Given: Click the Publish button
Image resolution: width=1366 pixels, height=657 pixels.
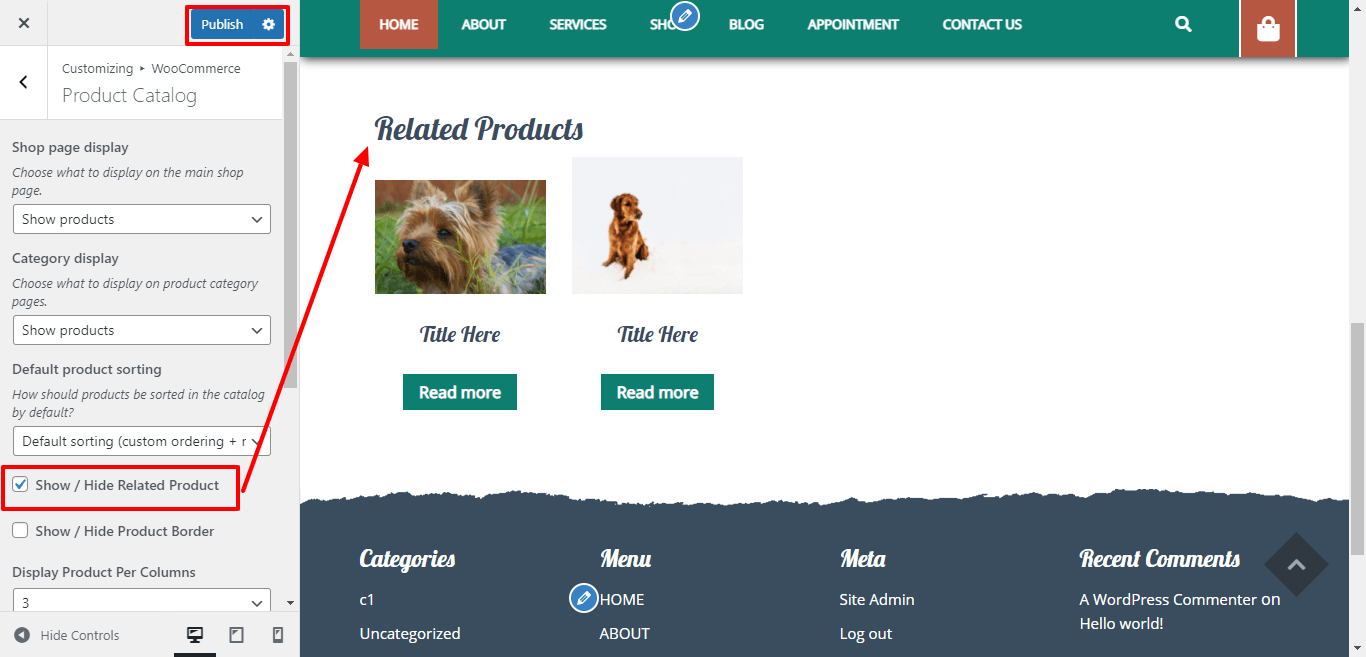Looking at the screenshot, I should [x=222, y=24].
